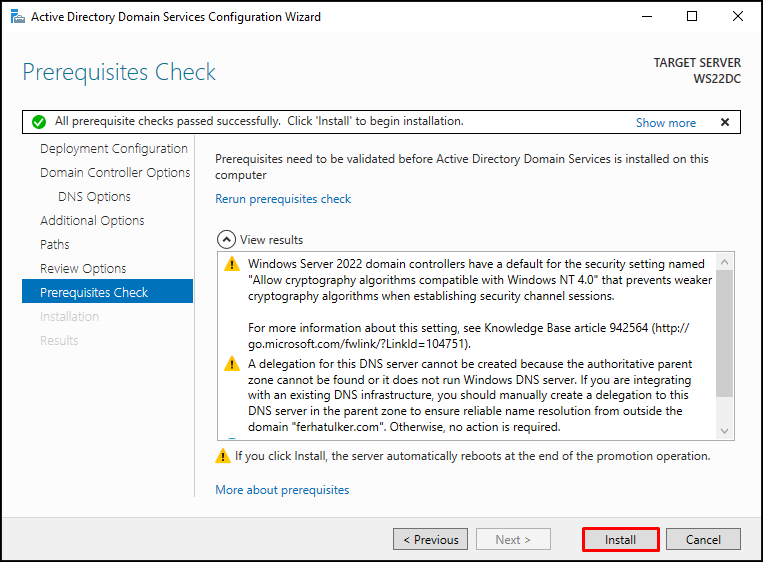Click the Prerequisites Check page heading
The height and width of the screenshot is (562, 763).
click(x=119, y=73)
